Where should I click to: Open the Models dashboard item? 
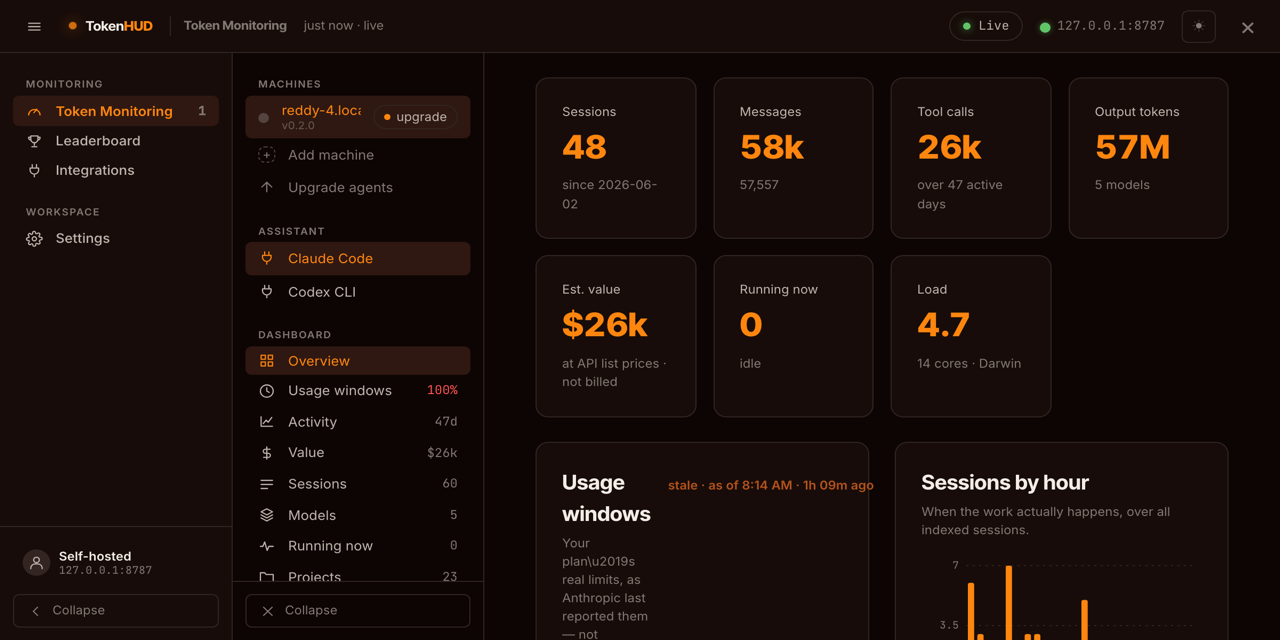(357, 515)
